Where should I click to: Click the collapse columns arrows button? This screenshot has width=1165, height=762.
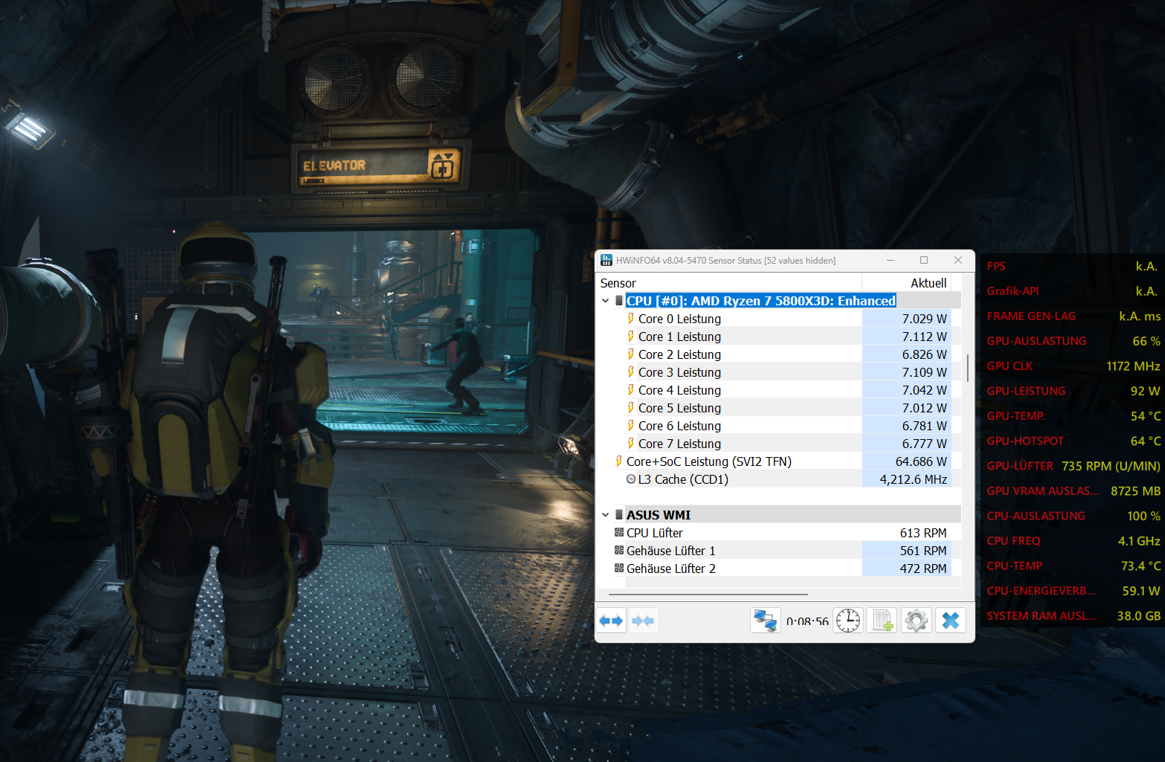coord(643,620)
